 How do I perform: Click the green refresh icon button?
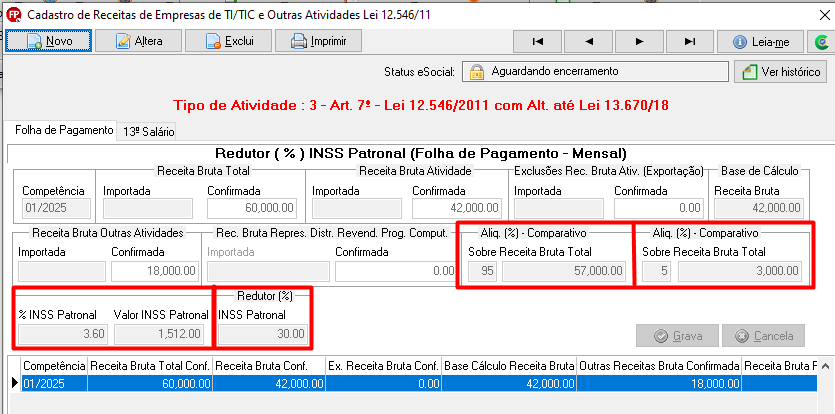[x=821, y=42]
